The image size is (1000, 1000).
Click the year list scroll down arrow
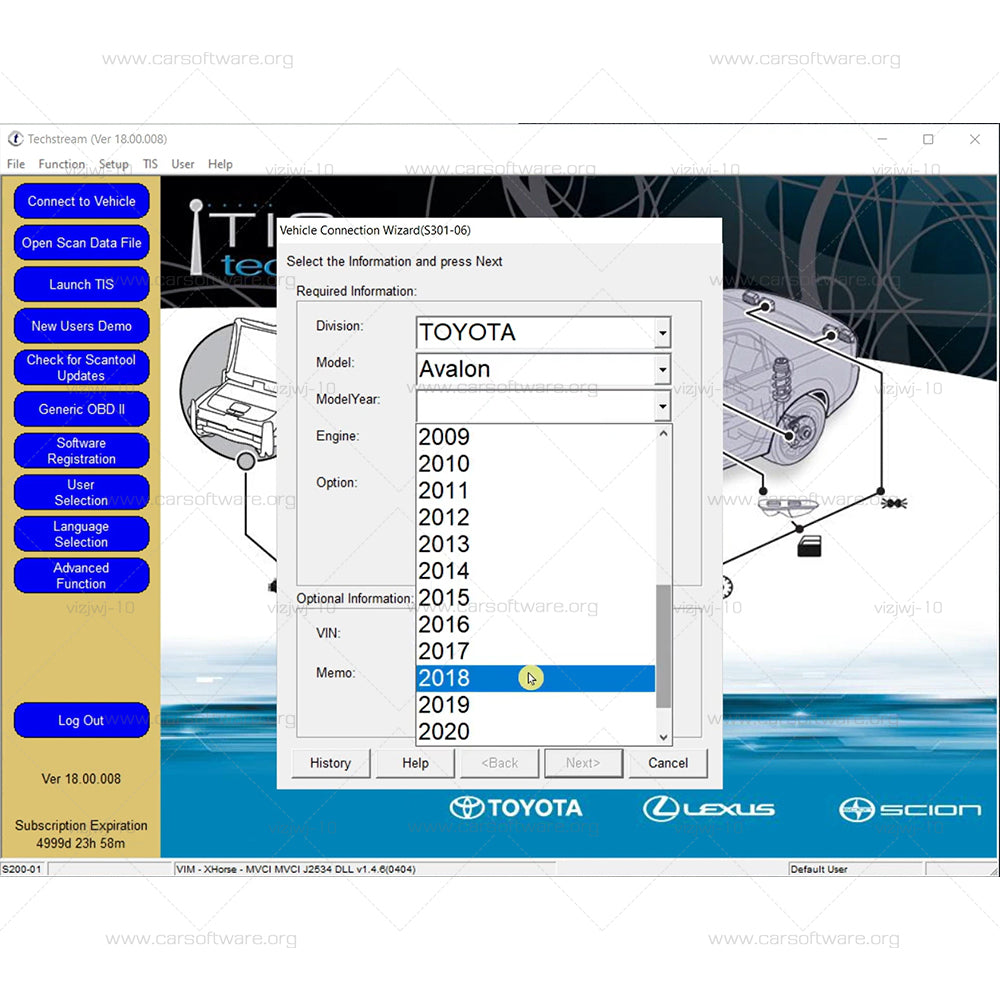point(663,737)
